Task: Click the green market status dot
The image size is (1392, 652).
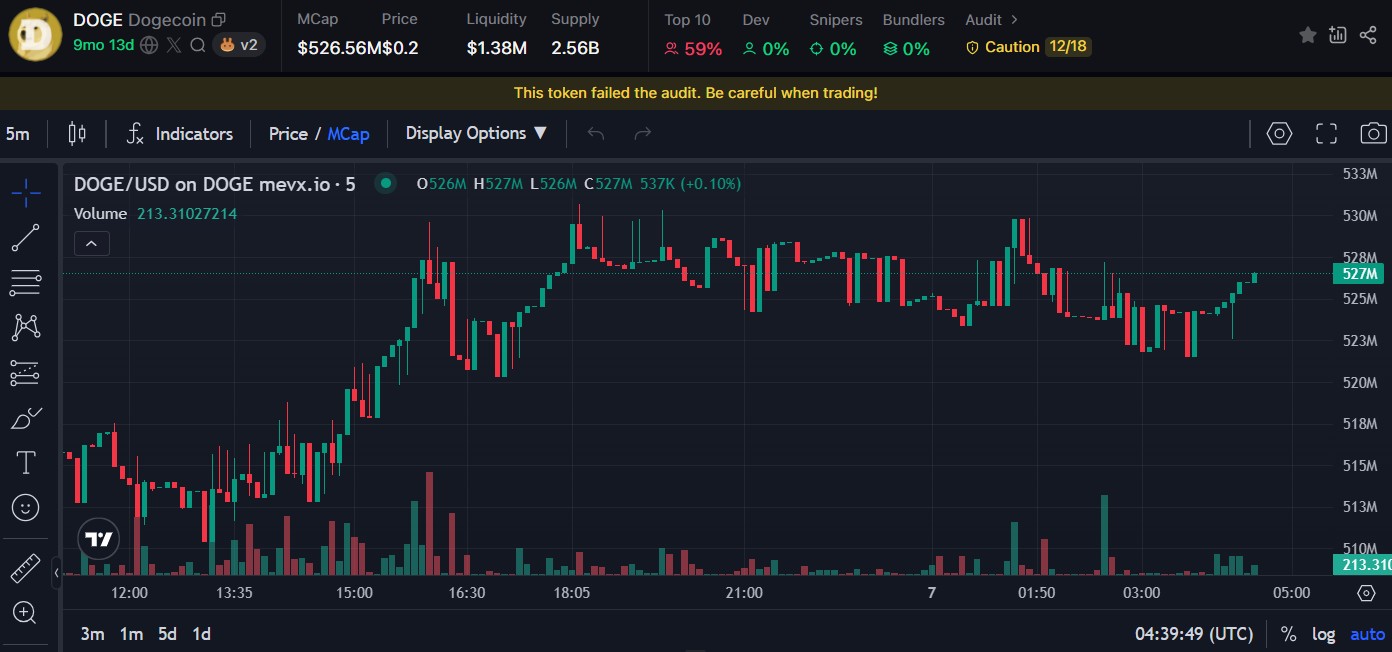Action: [x=384, y=184]
